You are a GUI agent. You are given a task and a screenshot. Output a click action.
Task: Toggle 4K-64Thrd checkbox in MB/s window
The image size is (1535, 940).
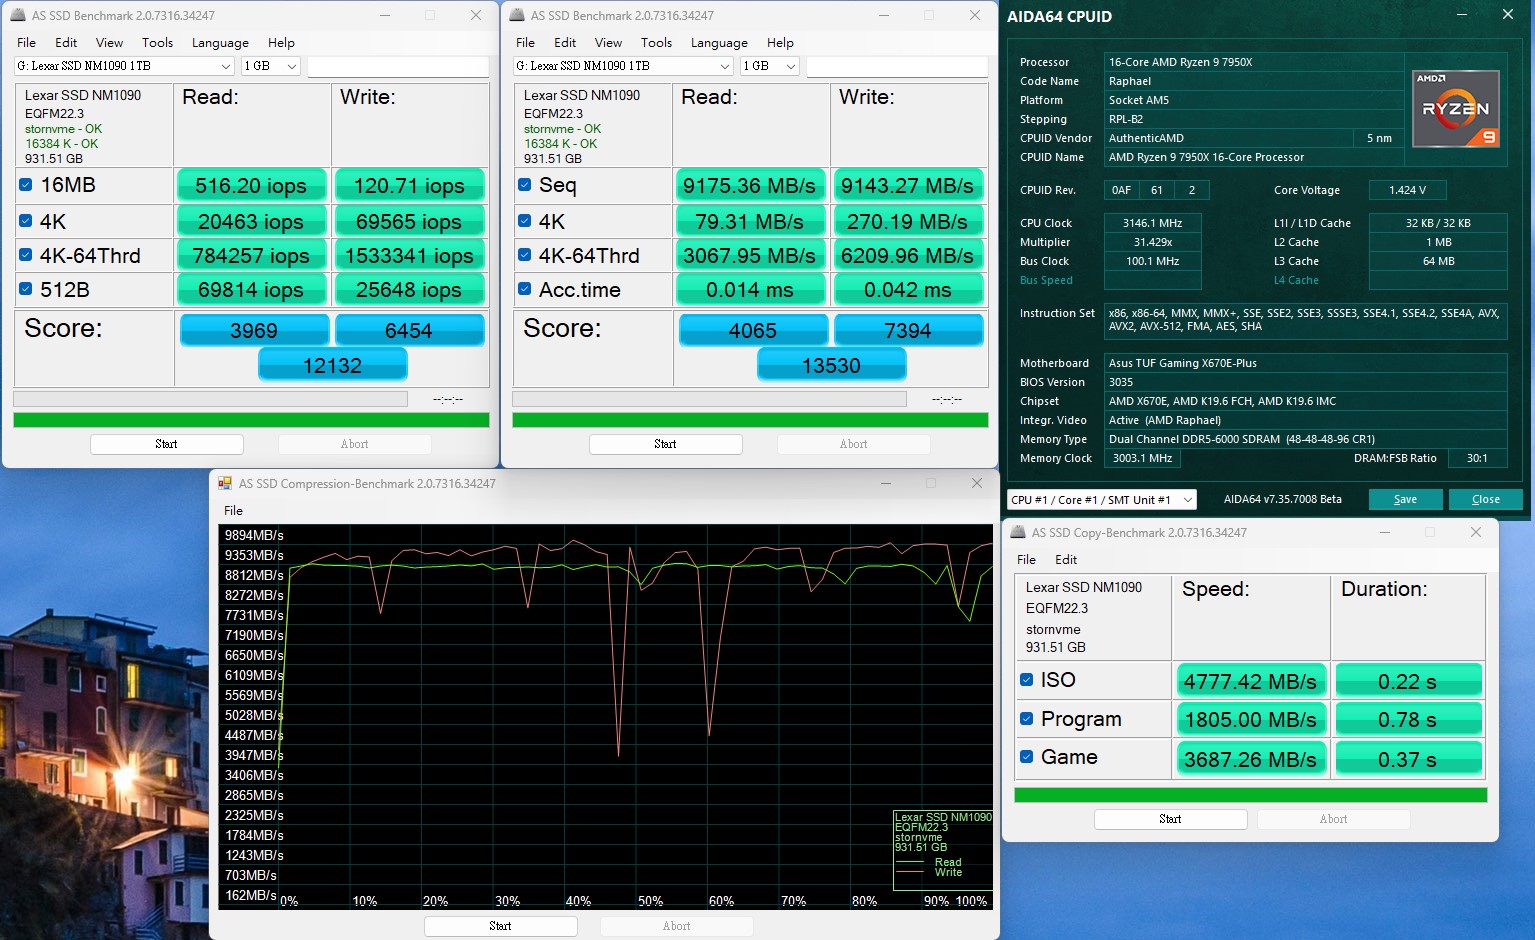click(524, 255)
